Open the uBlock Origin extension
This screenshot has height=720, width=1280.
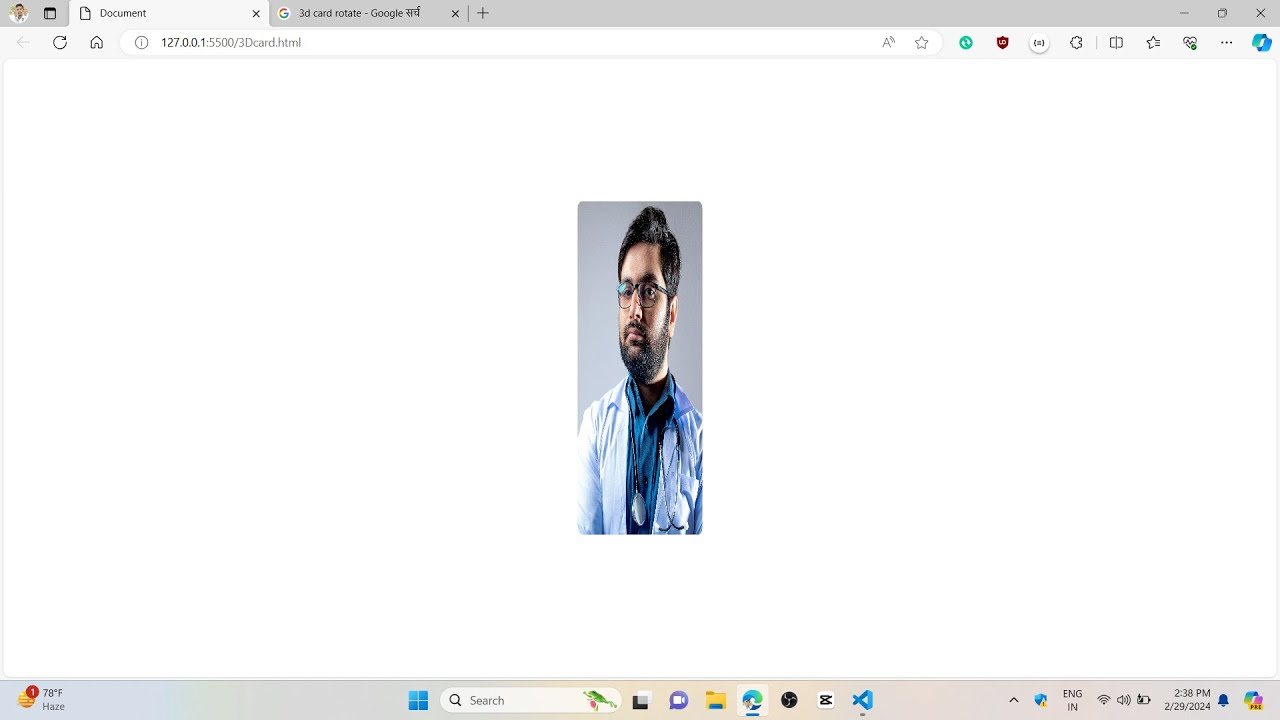coord(1002,42)
